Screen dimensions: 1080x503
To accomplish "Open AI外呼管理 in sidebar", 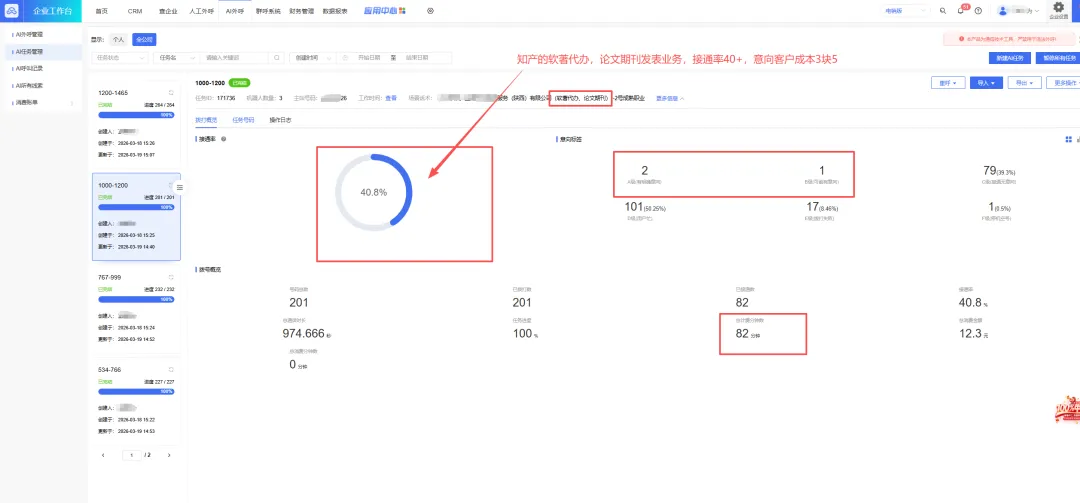I will [43, 34].
